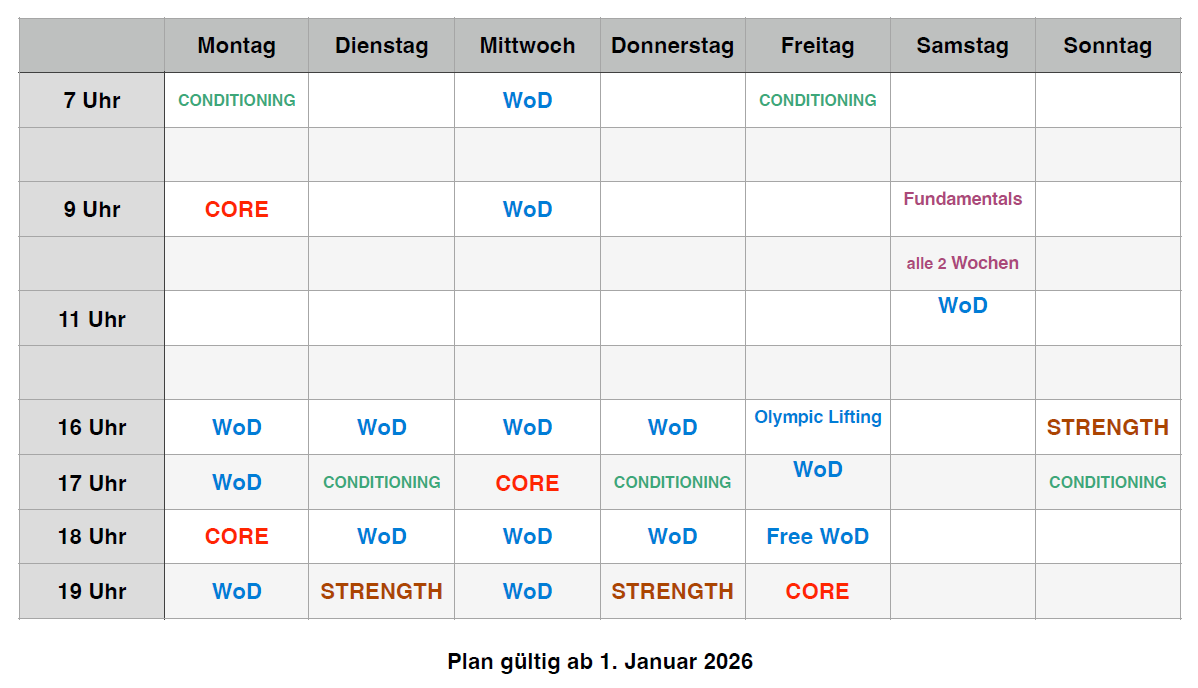Click Monday's 7 Uhr CONDITIONING class
This screenshot has width=1198, height=688.
[x=237, y=100]
